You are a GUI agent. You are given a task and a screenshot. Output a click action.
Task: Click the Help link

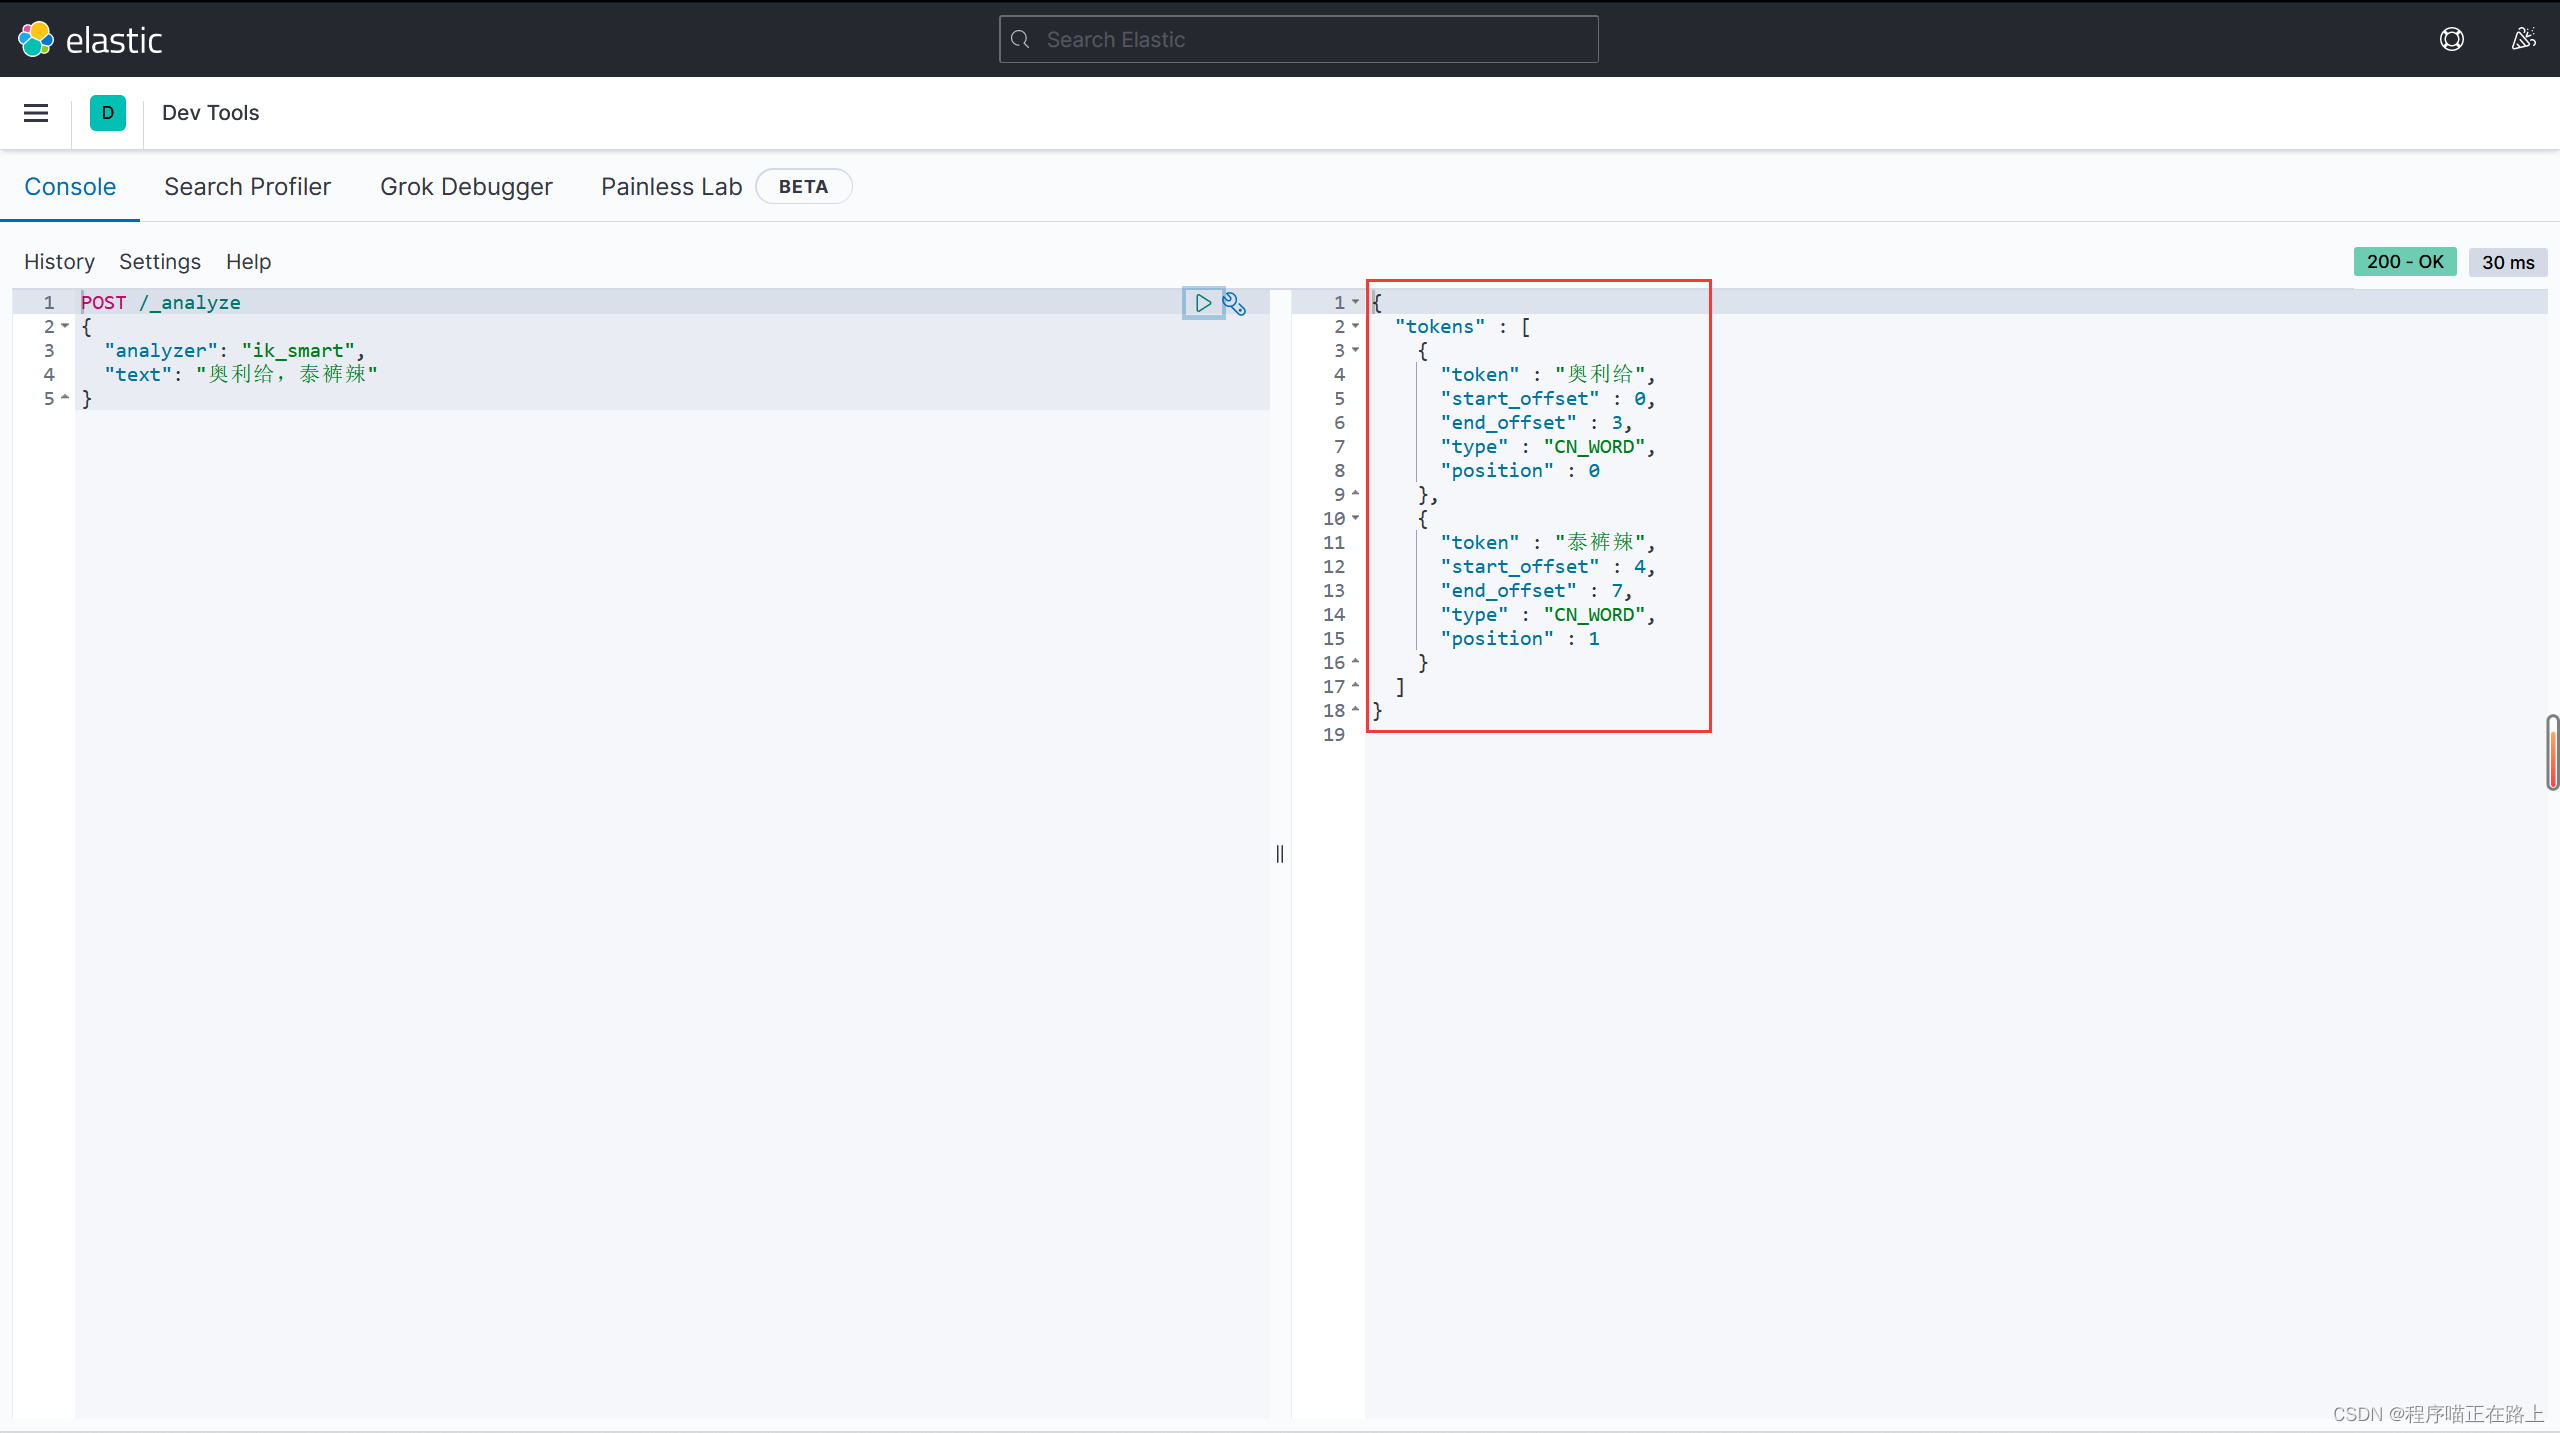(248, 262)
